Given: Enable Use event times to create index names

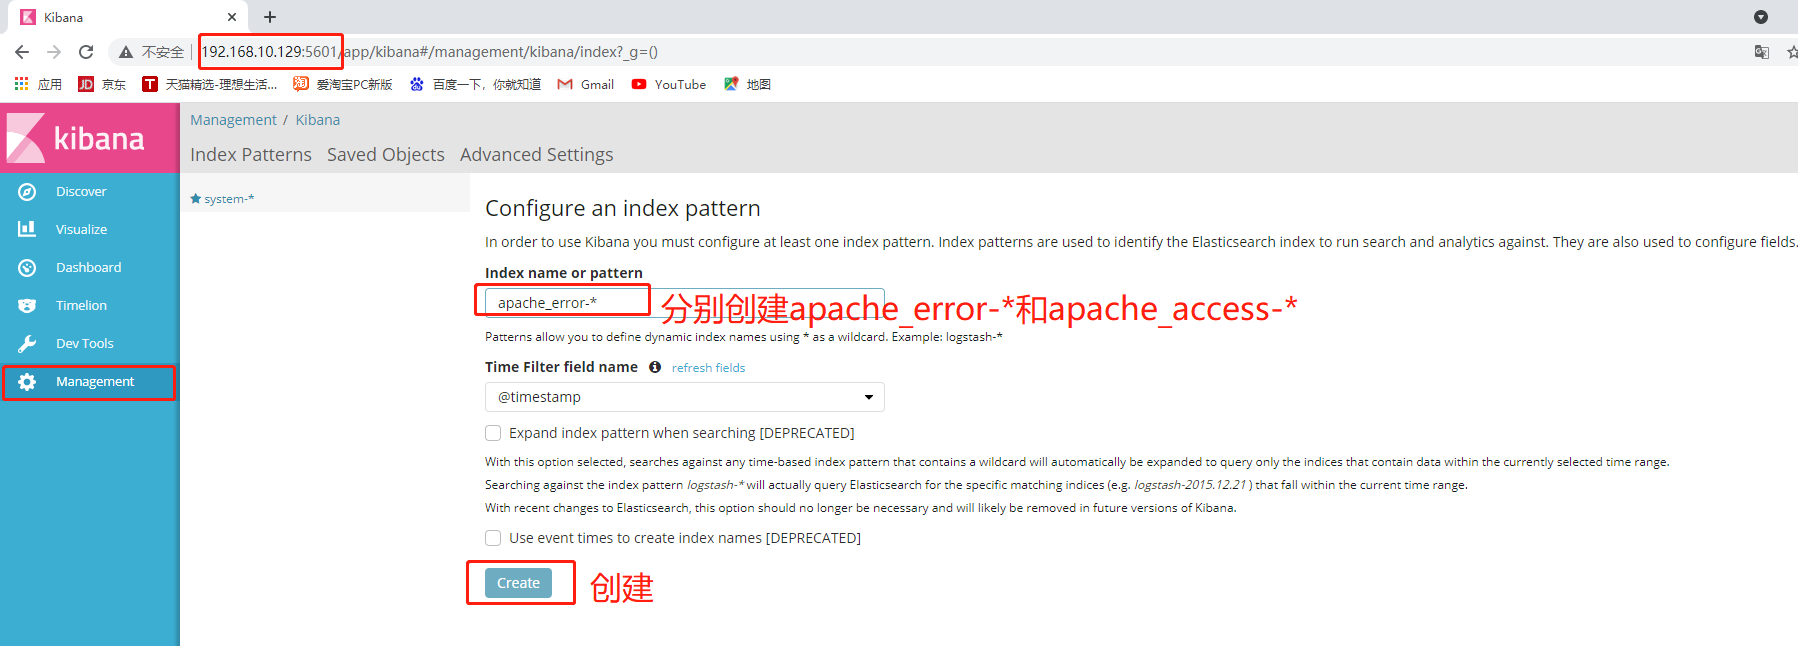Looking at the screenshot, I should pos(493,538).
